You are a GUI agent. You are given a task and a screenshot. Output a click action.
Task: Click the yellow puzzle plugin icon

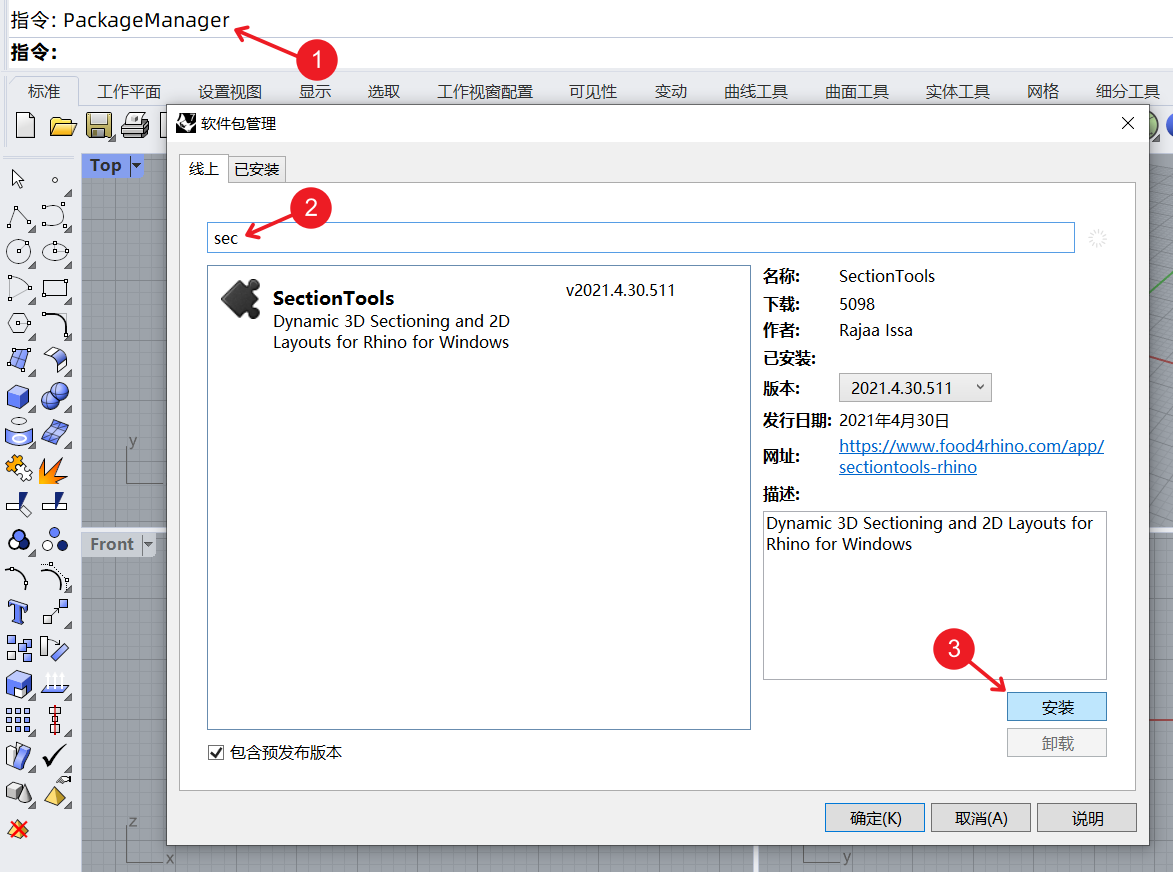(18, 467)
